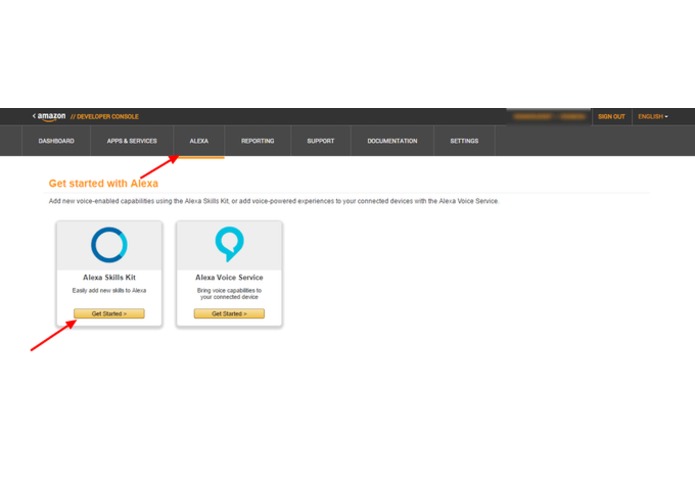The width and height of the screenshot is (695, 494).
Task: Click the 'Get started with Alexa' heading
Action: coord(103,183)
